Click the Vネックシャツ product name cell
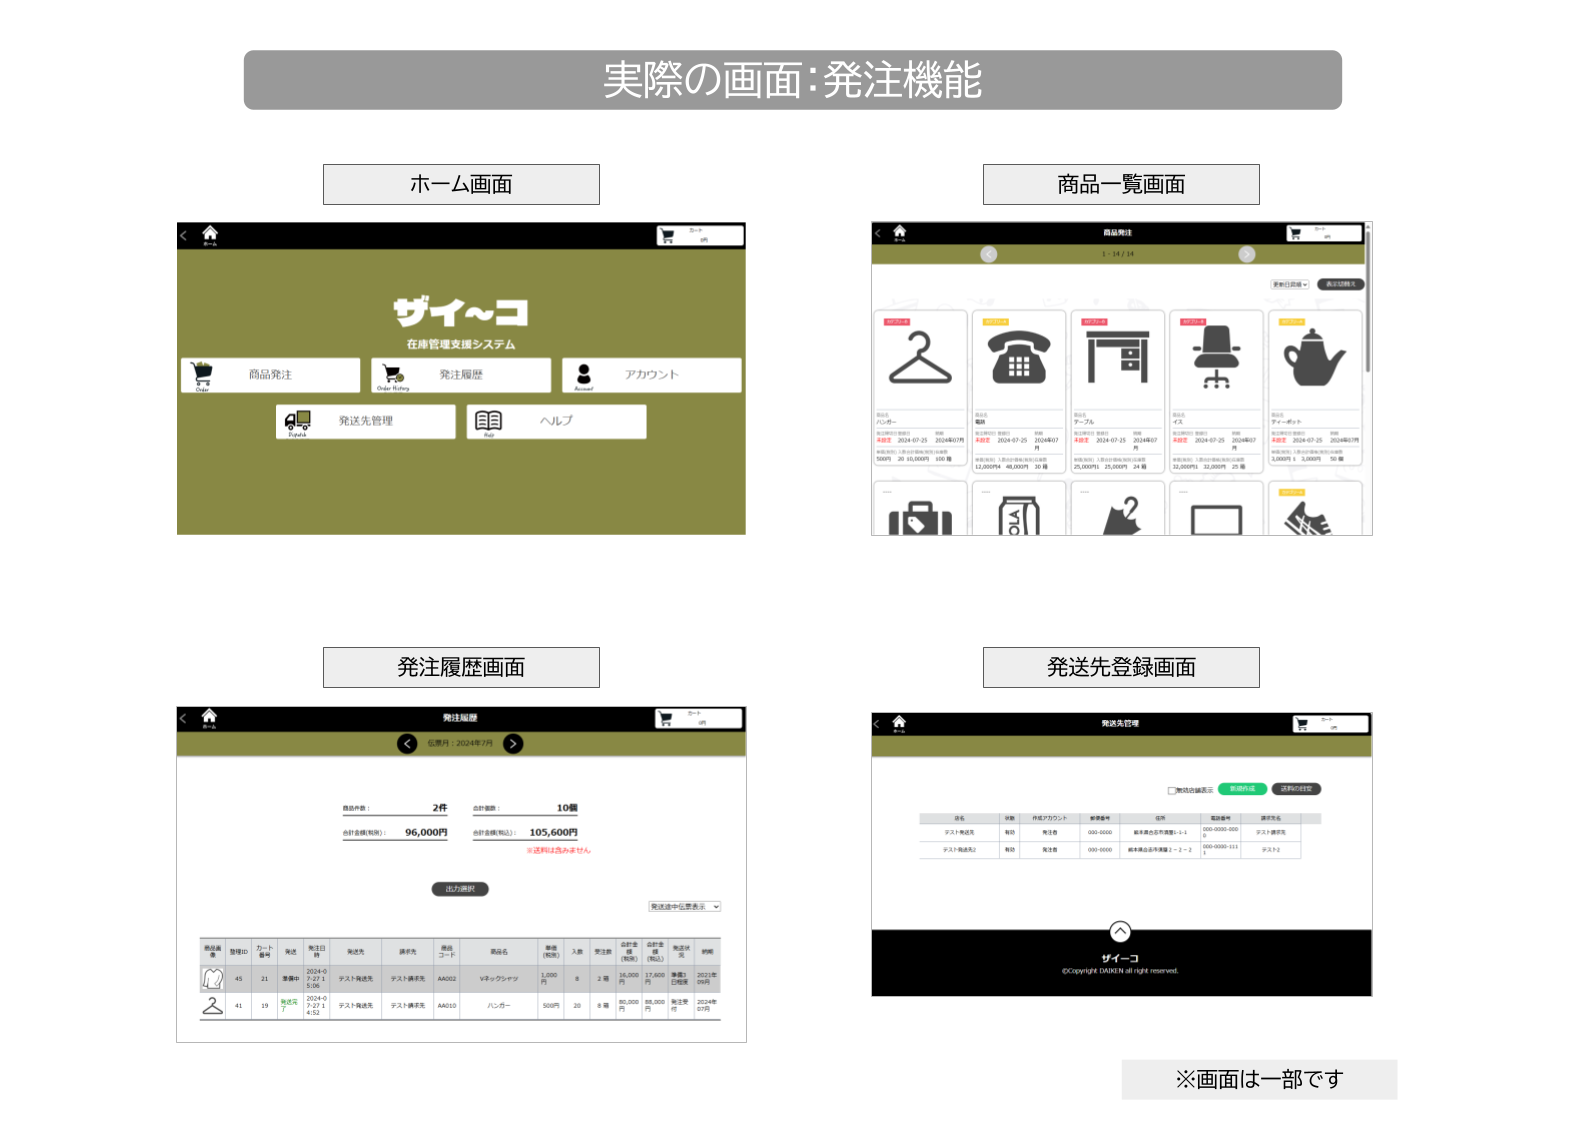 click(499, 979)
